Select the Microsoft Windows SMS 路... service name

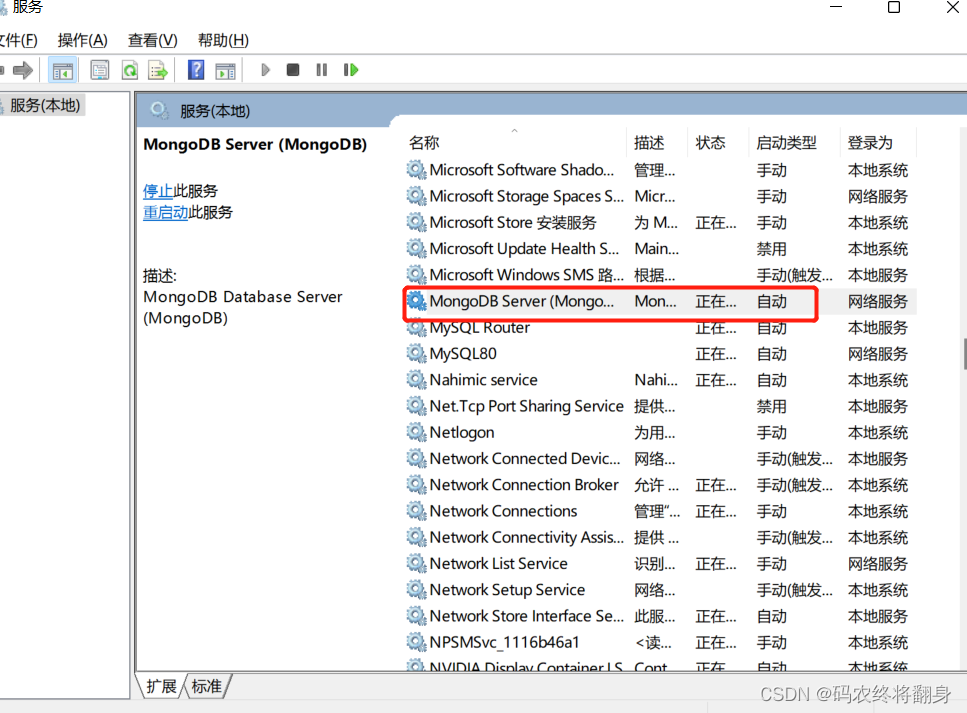pos(526,275)
